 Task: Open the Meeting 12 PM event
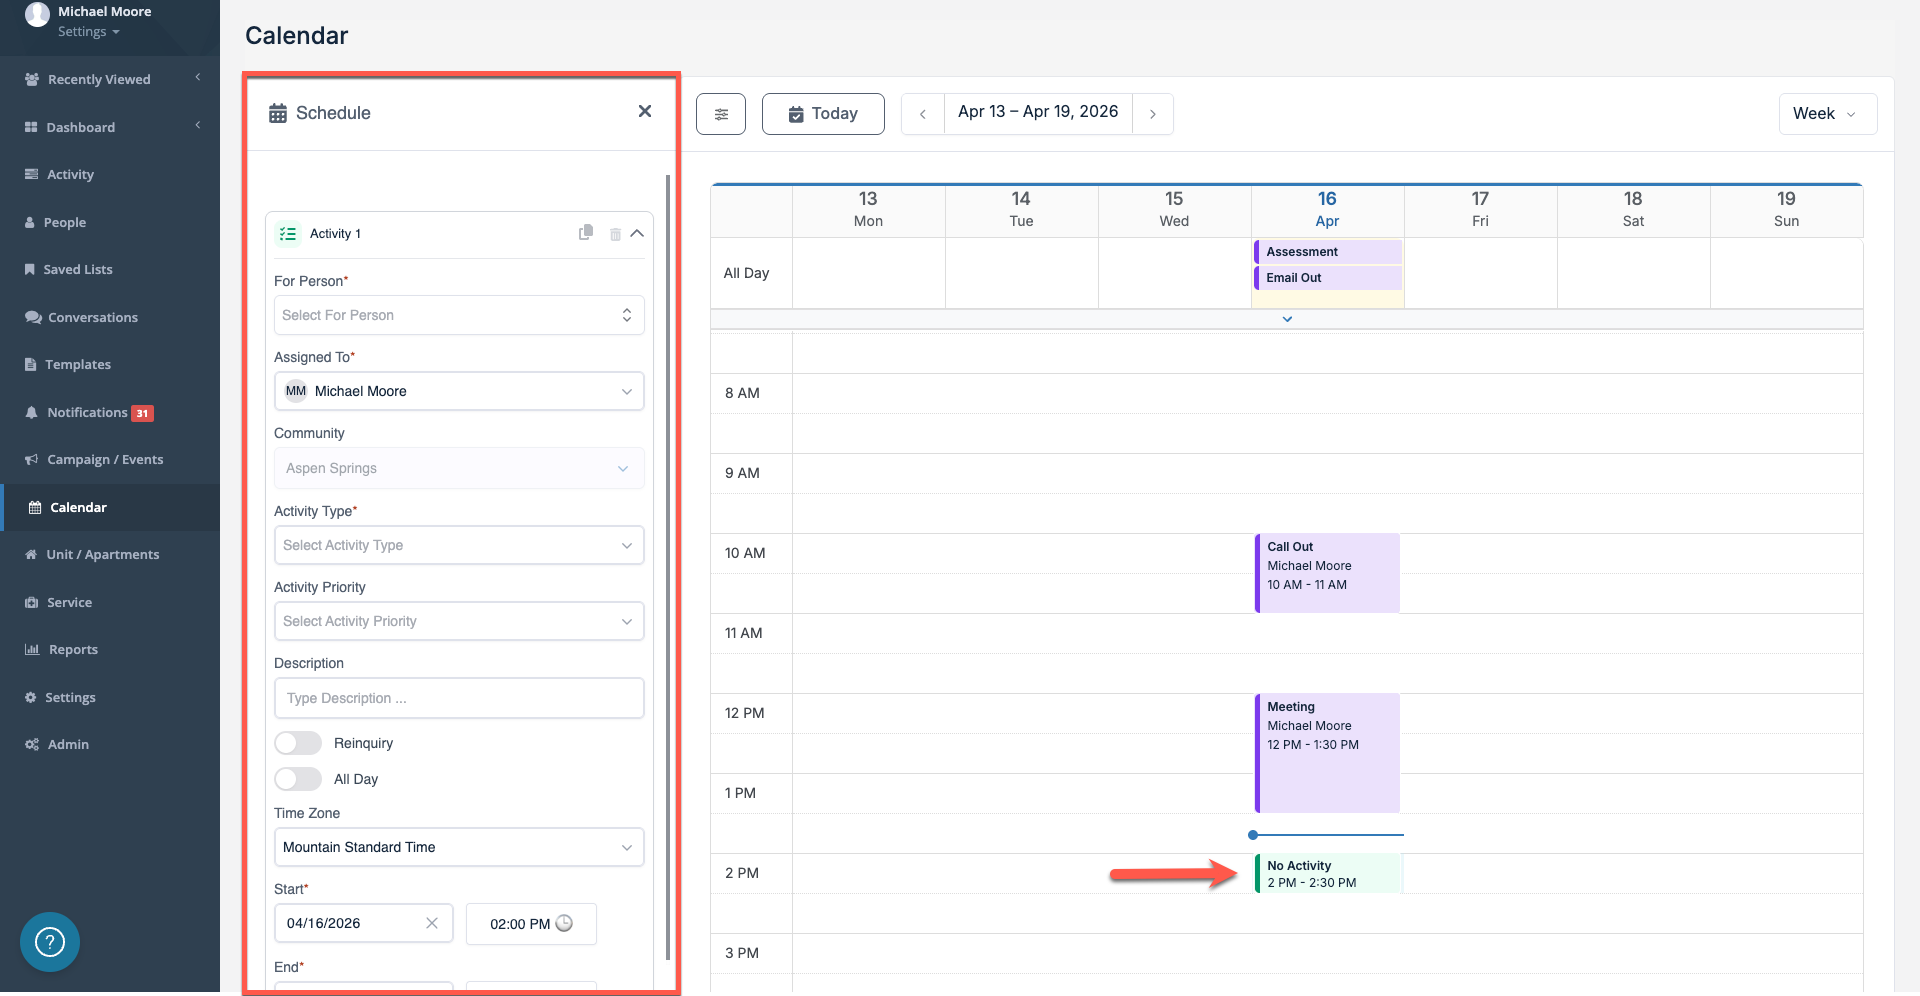pos(1327,753)
